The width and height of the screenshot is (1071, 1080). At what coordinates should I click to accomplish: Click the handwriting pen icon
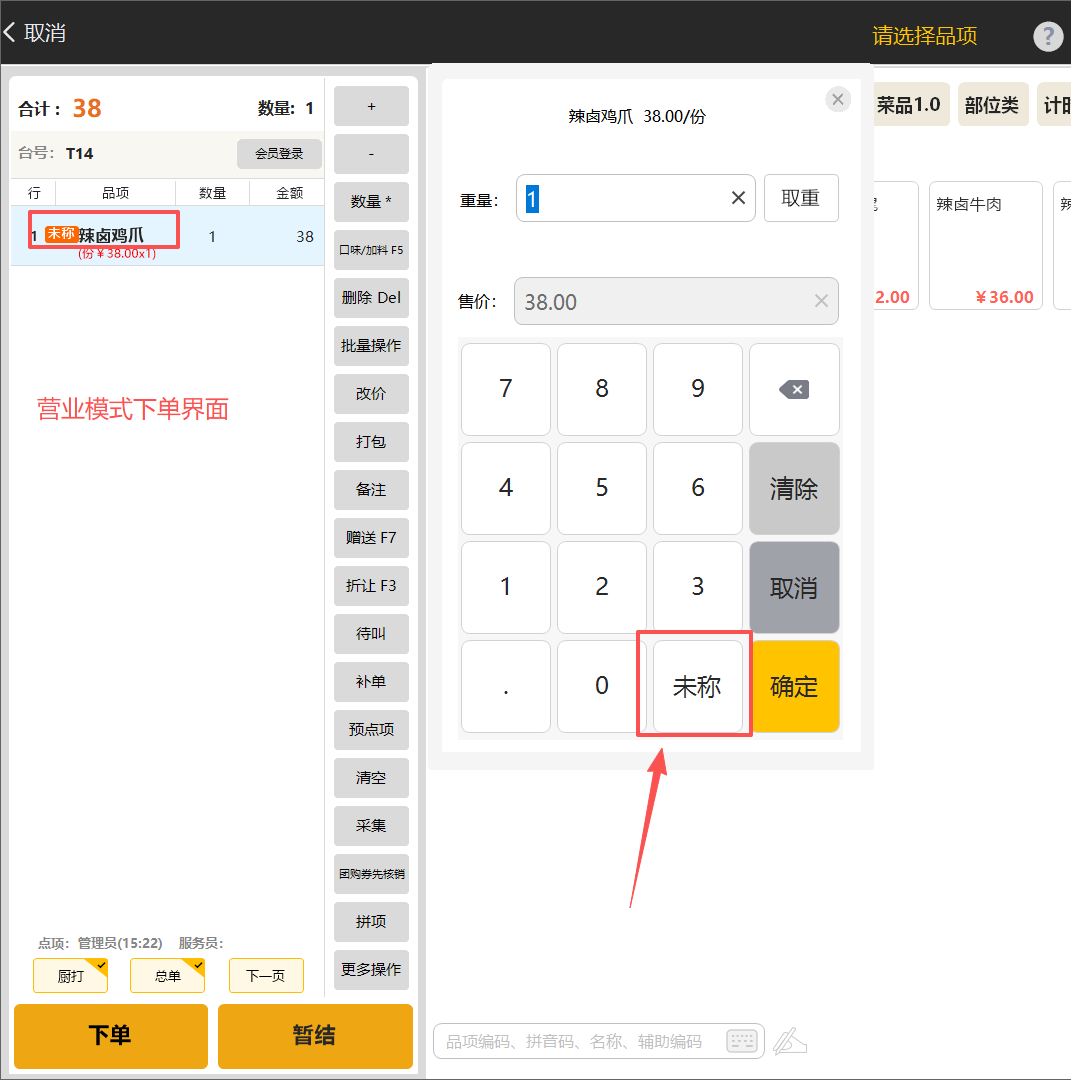790,1041
